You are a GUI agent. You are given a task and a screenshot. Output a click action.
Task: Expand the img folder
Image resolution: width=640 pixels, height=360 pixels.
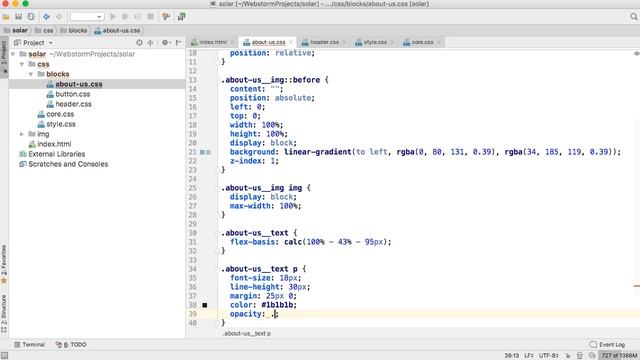(22, 134)
